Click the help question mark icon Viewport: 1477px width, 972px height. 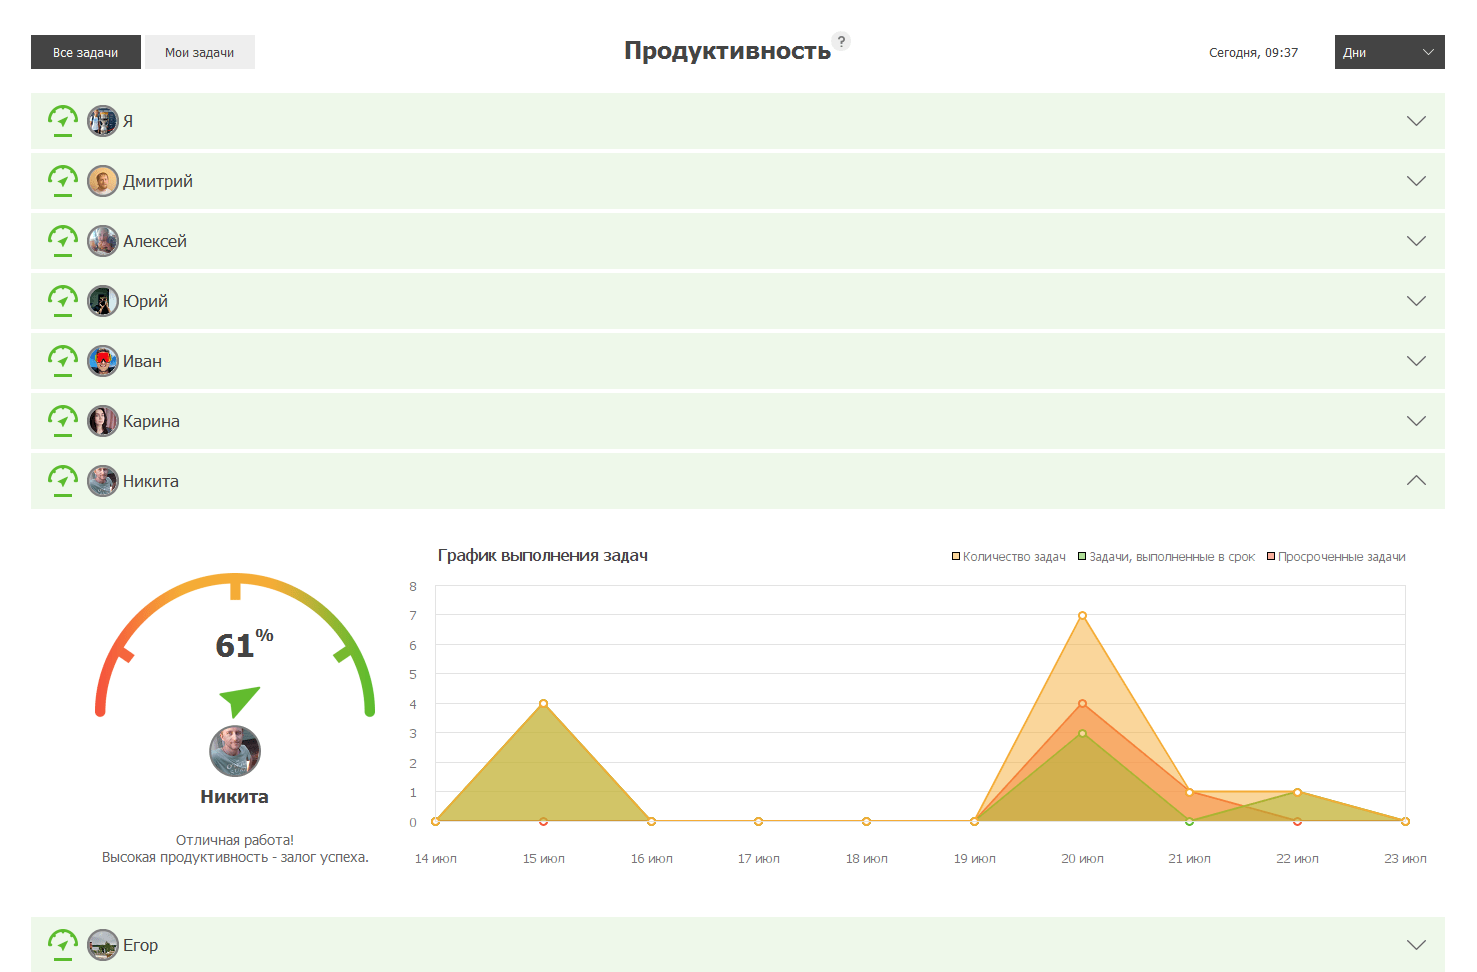pos(842,41)
